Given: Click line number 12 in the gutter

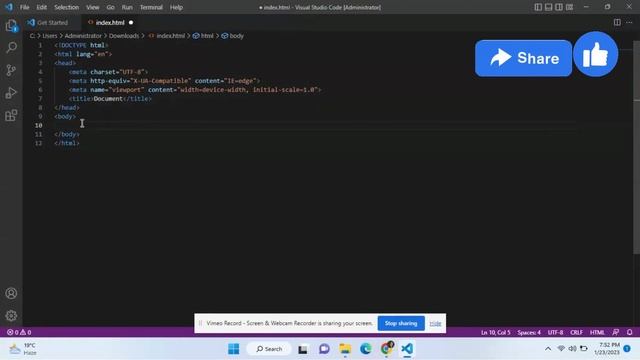Looking at the screenshot, I should tap(38, 143).
